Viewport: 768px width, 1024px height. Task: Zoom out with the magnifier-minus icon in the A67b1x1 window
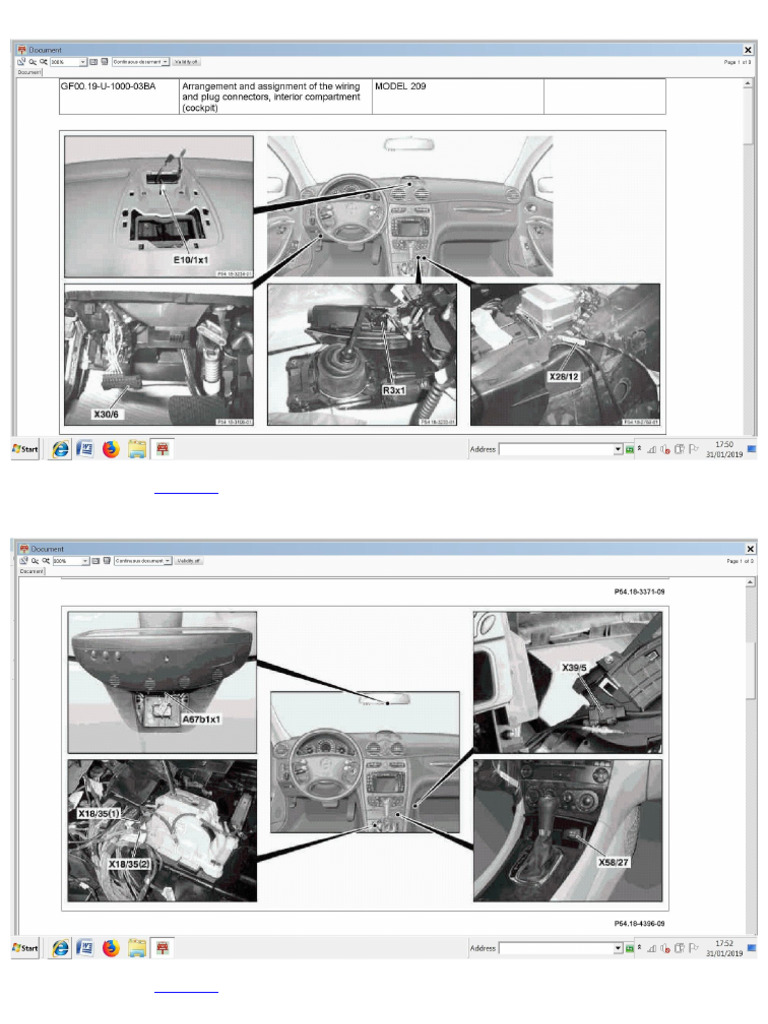click(x=35, y=560)
